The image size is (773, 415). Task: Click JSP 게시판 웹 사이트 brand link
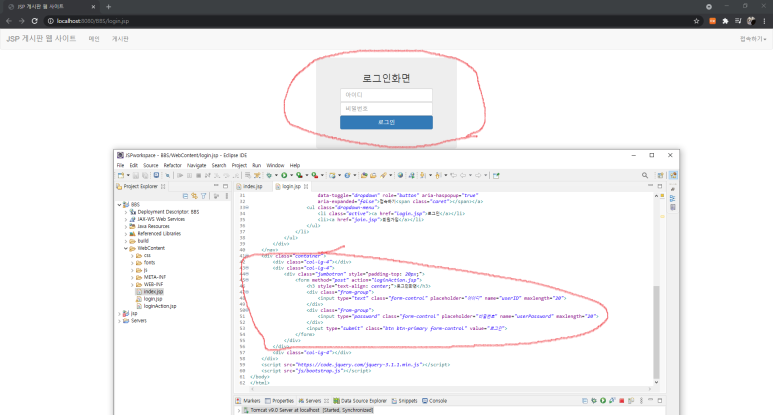[x=41, y=38]
